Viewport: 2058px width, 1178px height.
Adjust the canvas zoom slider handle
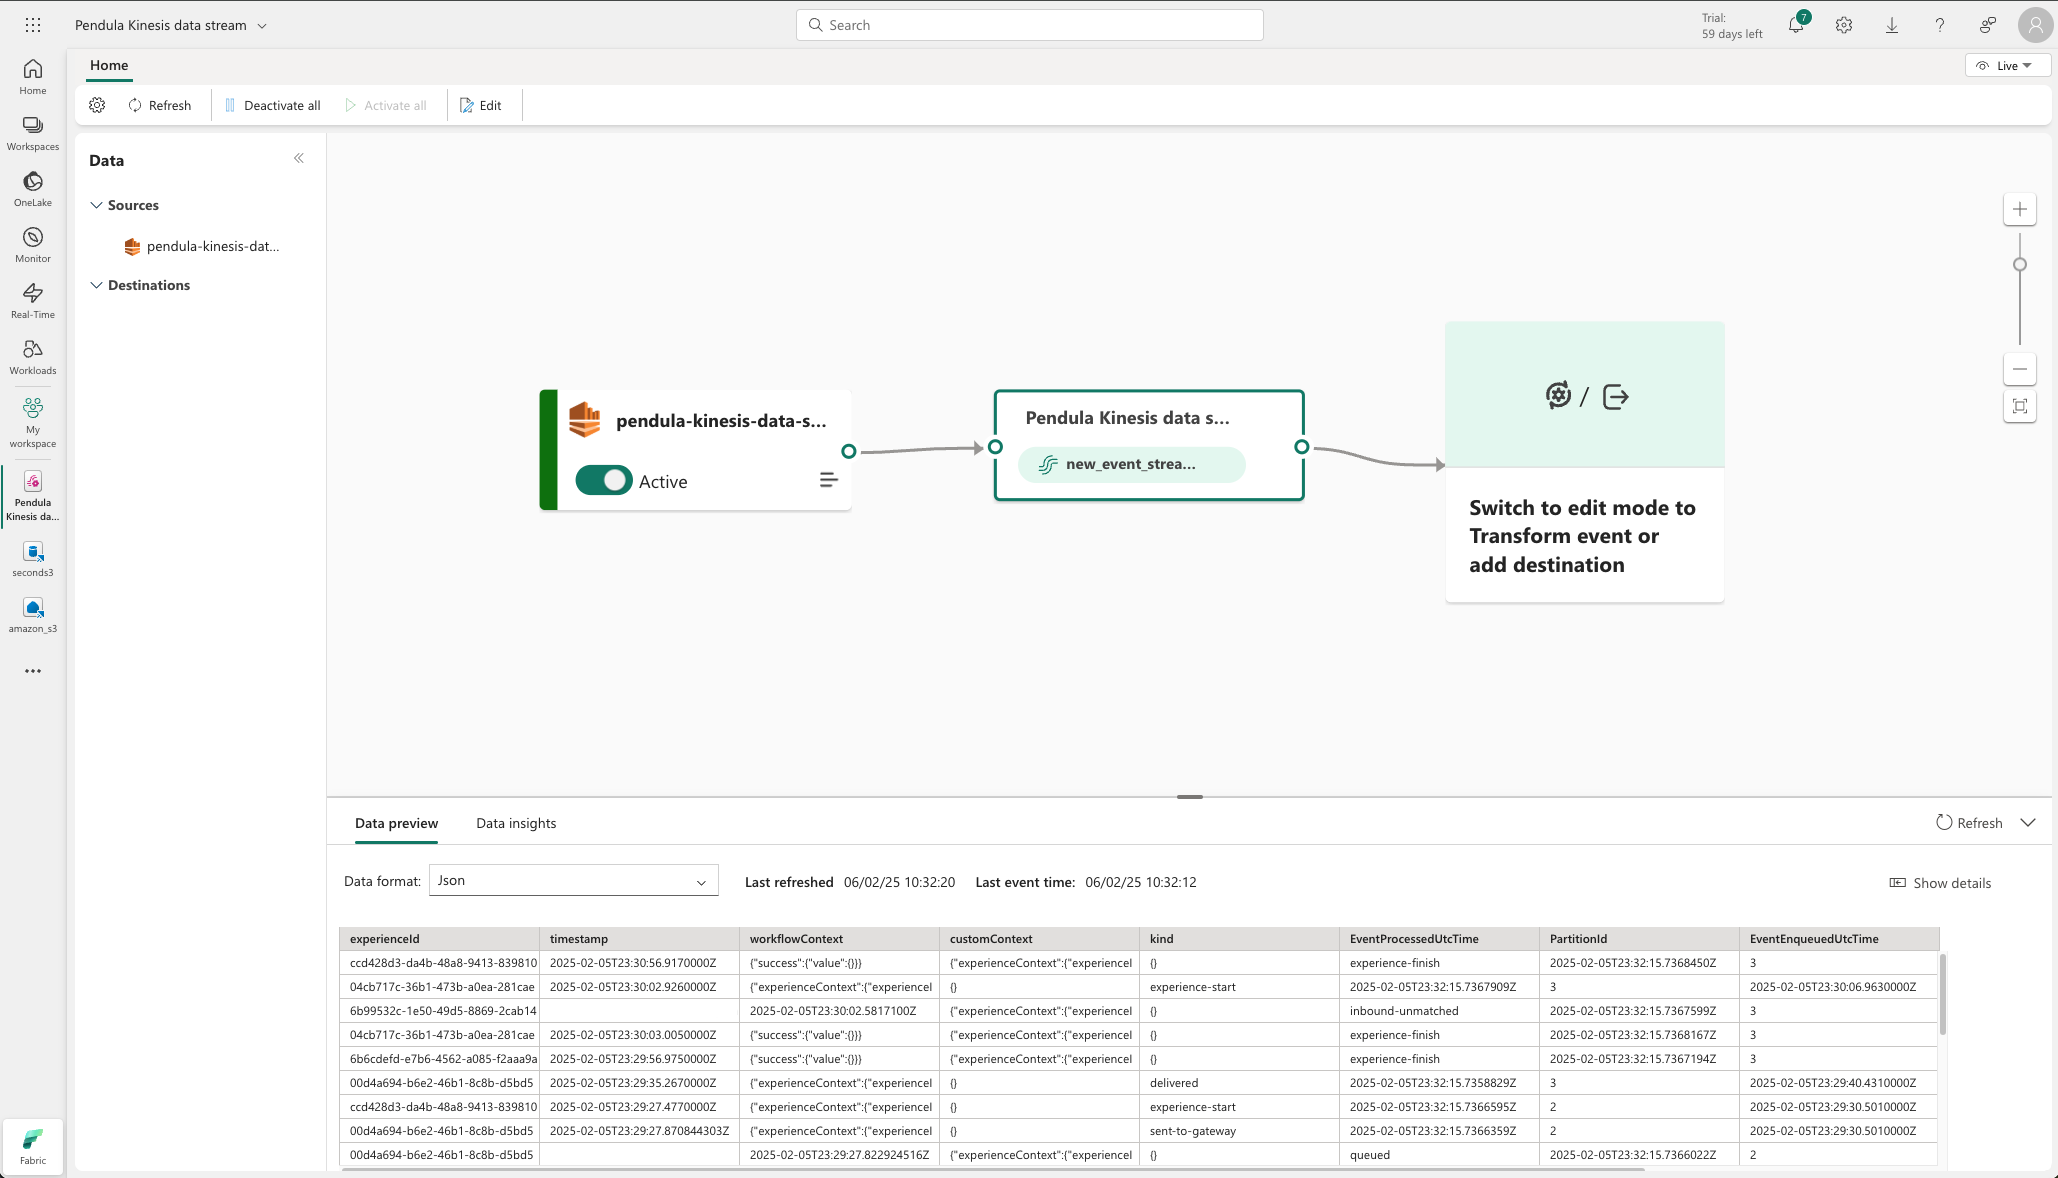point(2020,265)
